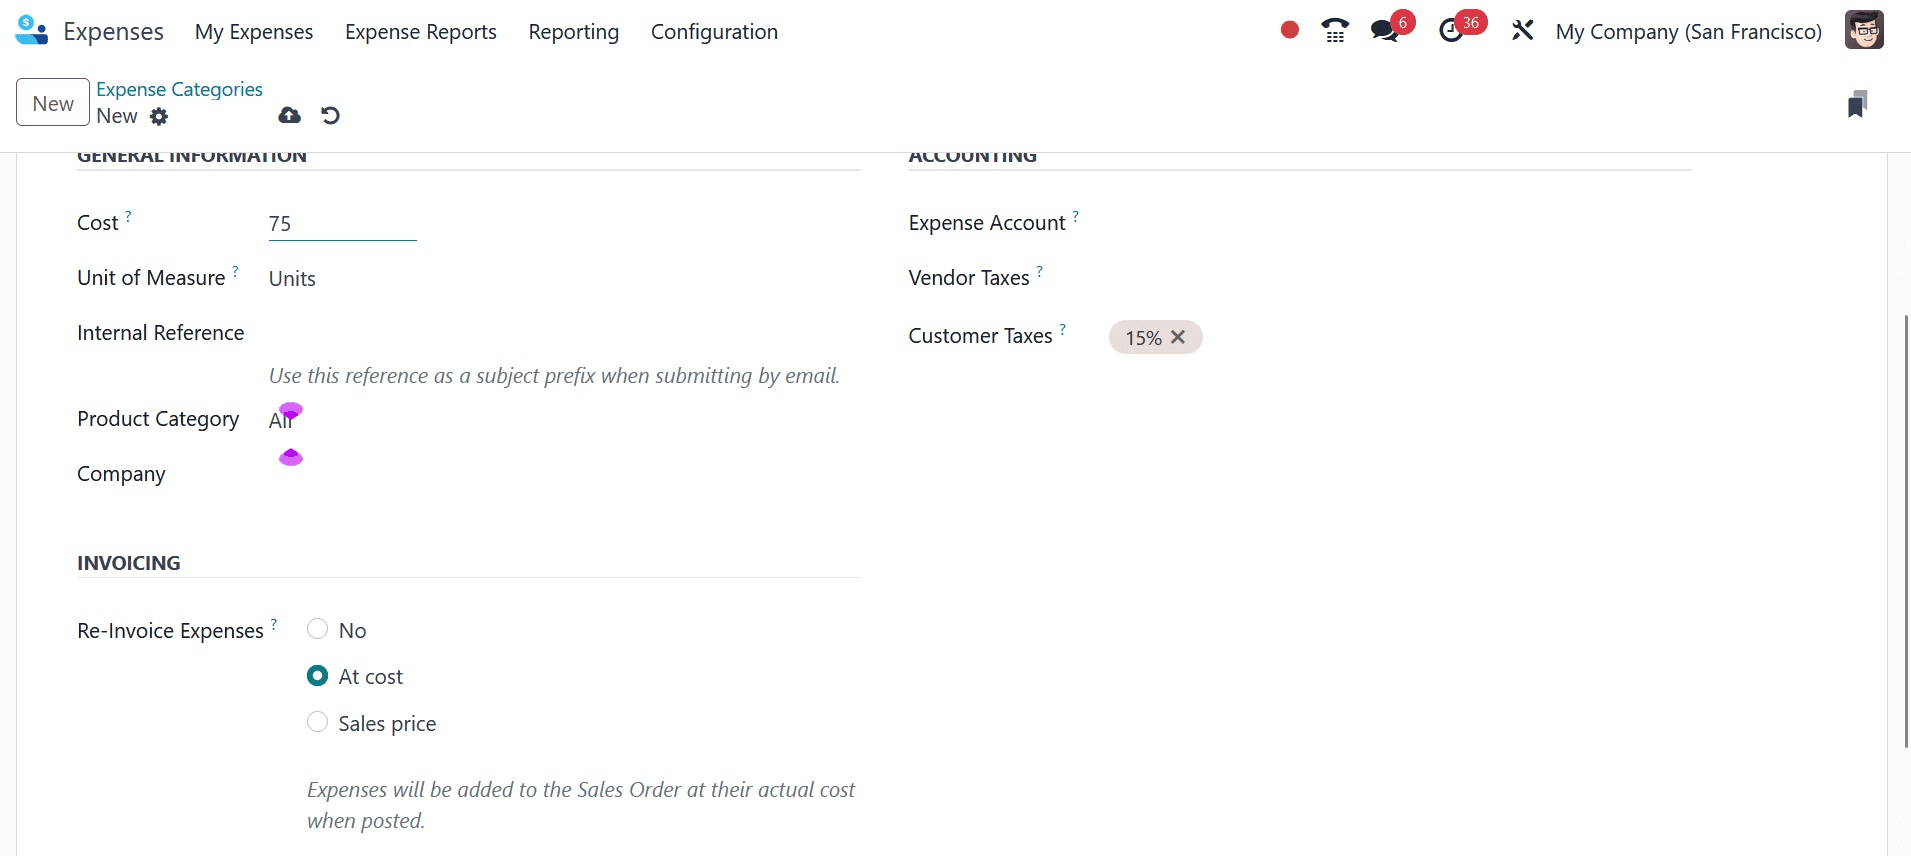Click the 'Use this reference as a subject prefix' hint
Screen dimensions: 1911x856
pyautogui.click(x=554, y=376)
